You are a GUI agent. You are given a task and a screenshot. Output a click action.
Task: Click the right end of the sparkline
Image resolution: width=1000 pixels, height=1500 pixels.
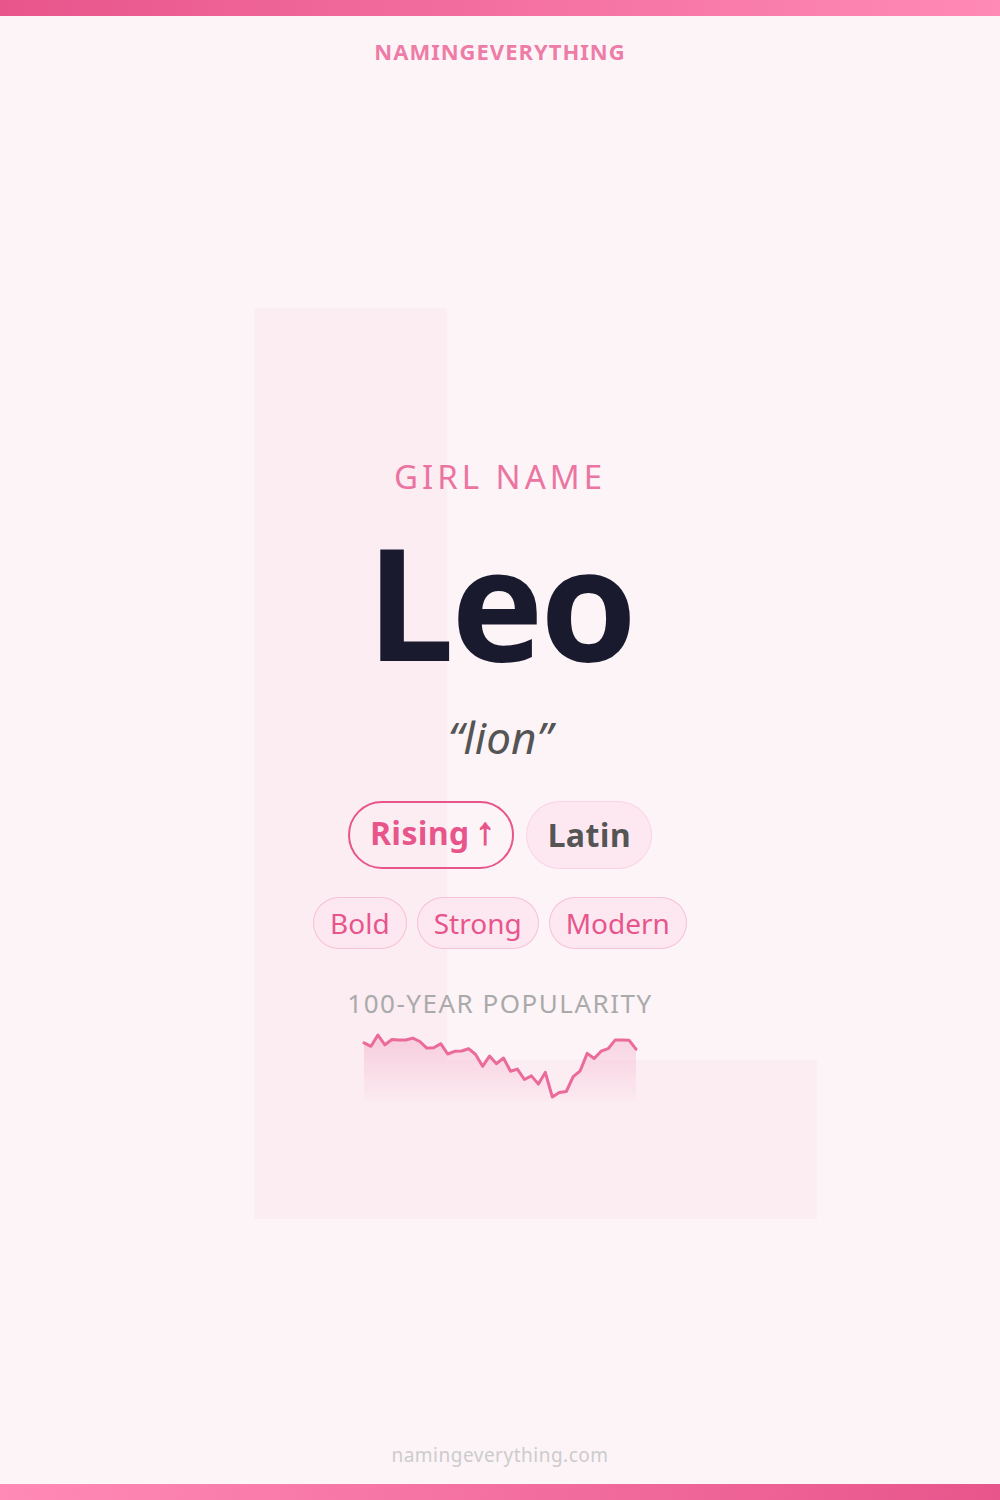coord(635,1048)
